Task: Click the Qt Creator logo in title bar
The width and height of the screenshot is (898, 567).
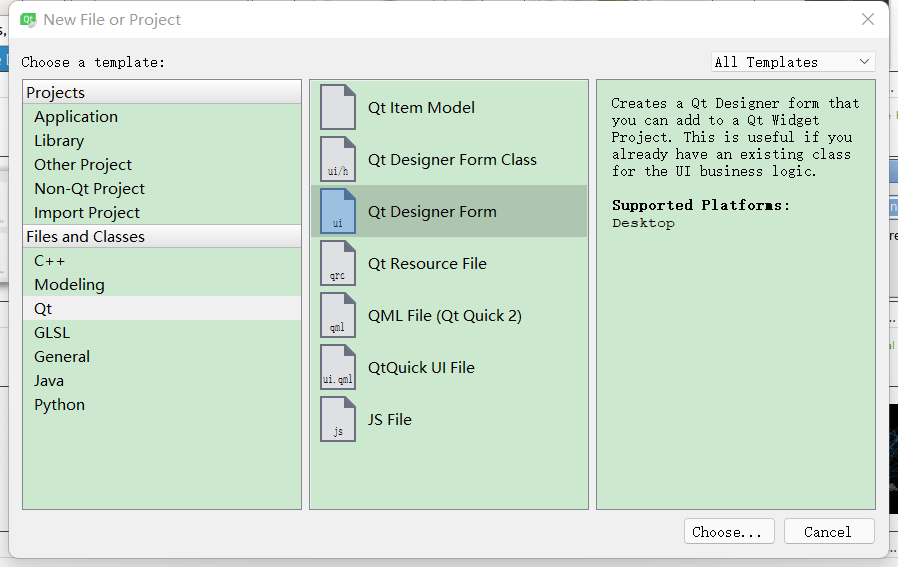Action: (x=28, y=19)
